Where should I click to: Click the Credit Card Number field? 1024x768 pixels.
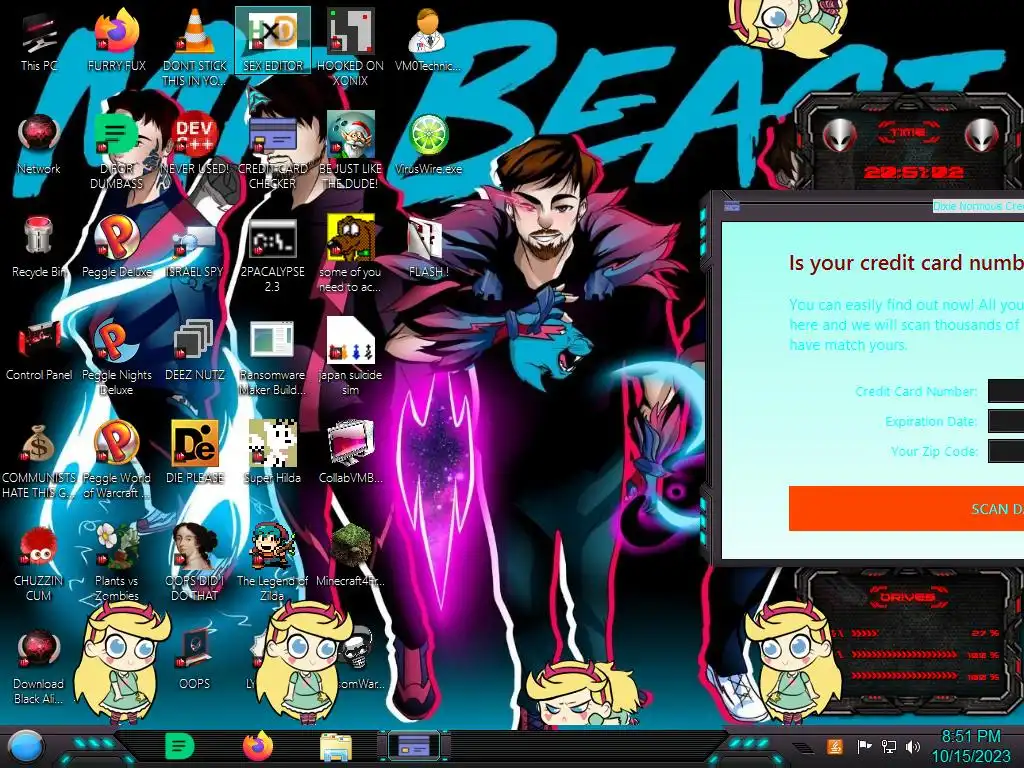[1006, 391]
